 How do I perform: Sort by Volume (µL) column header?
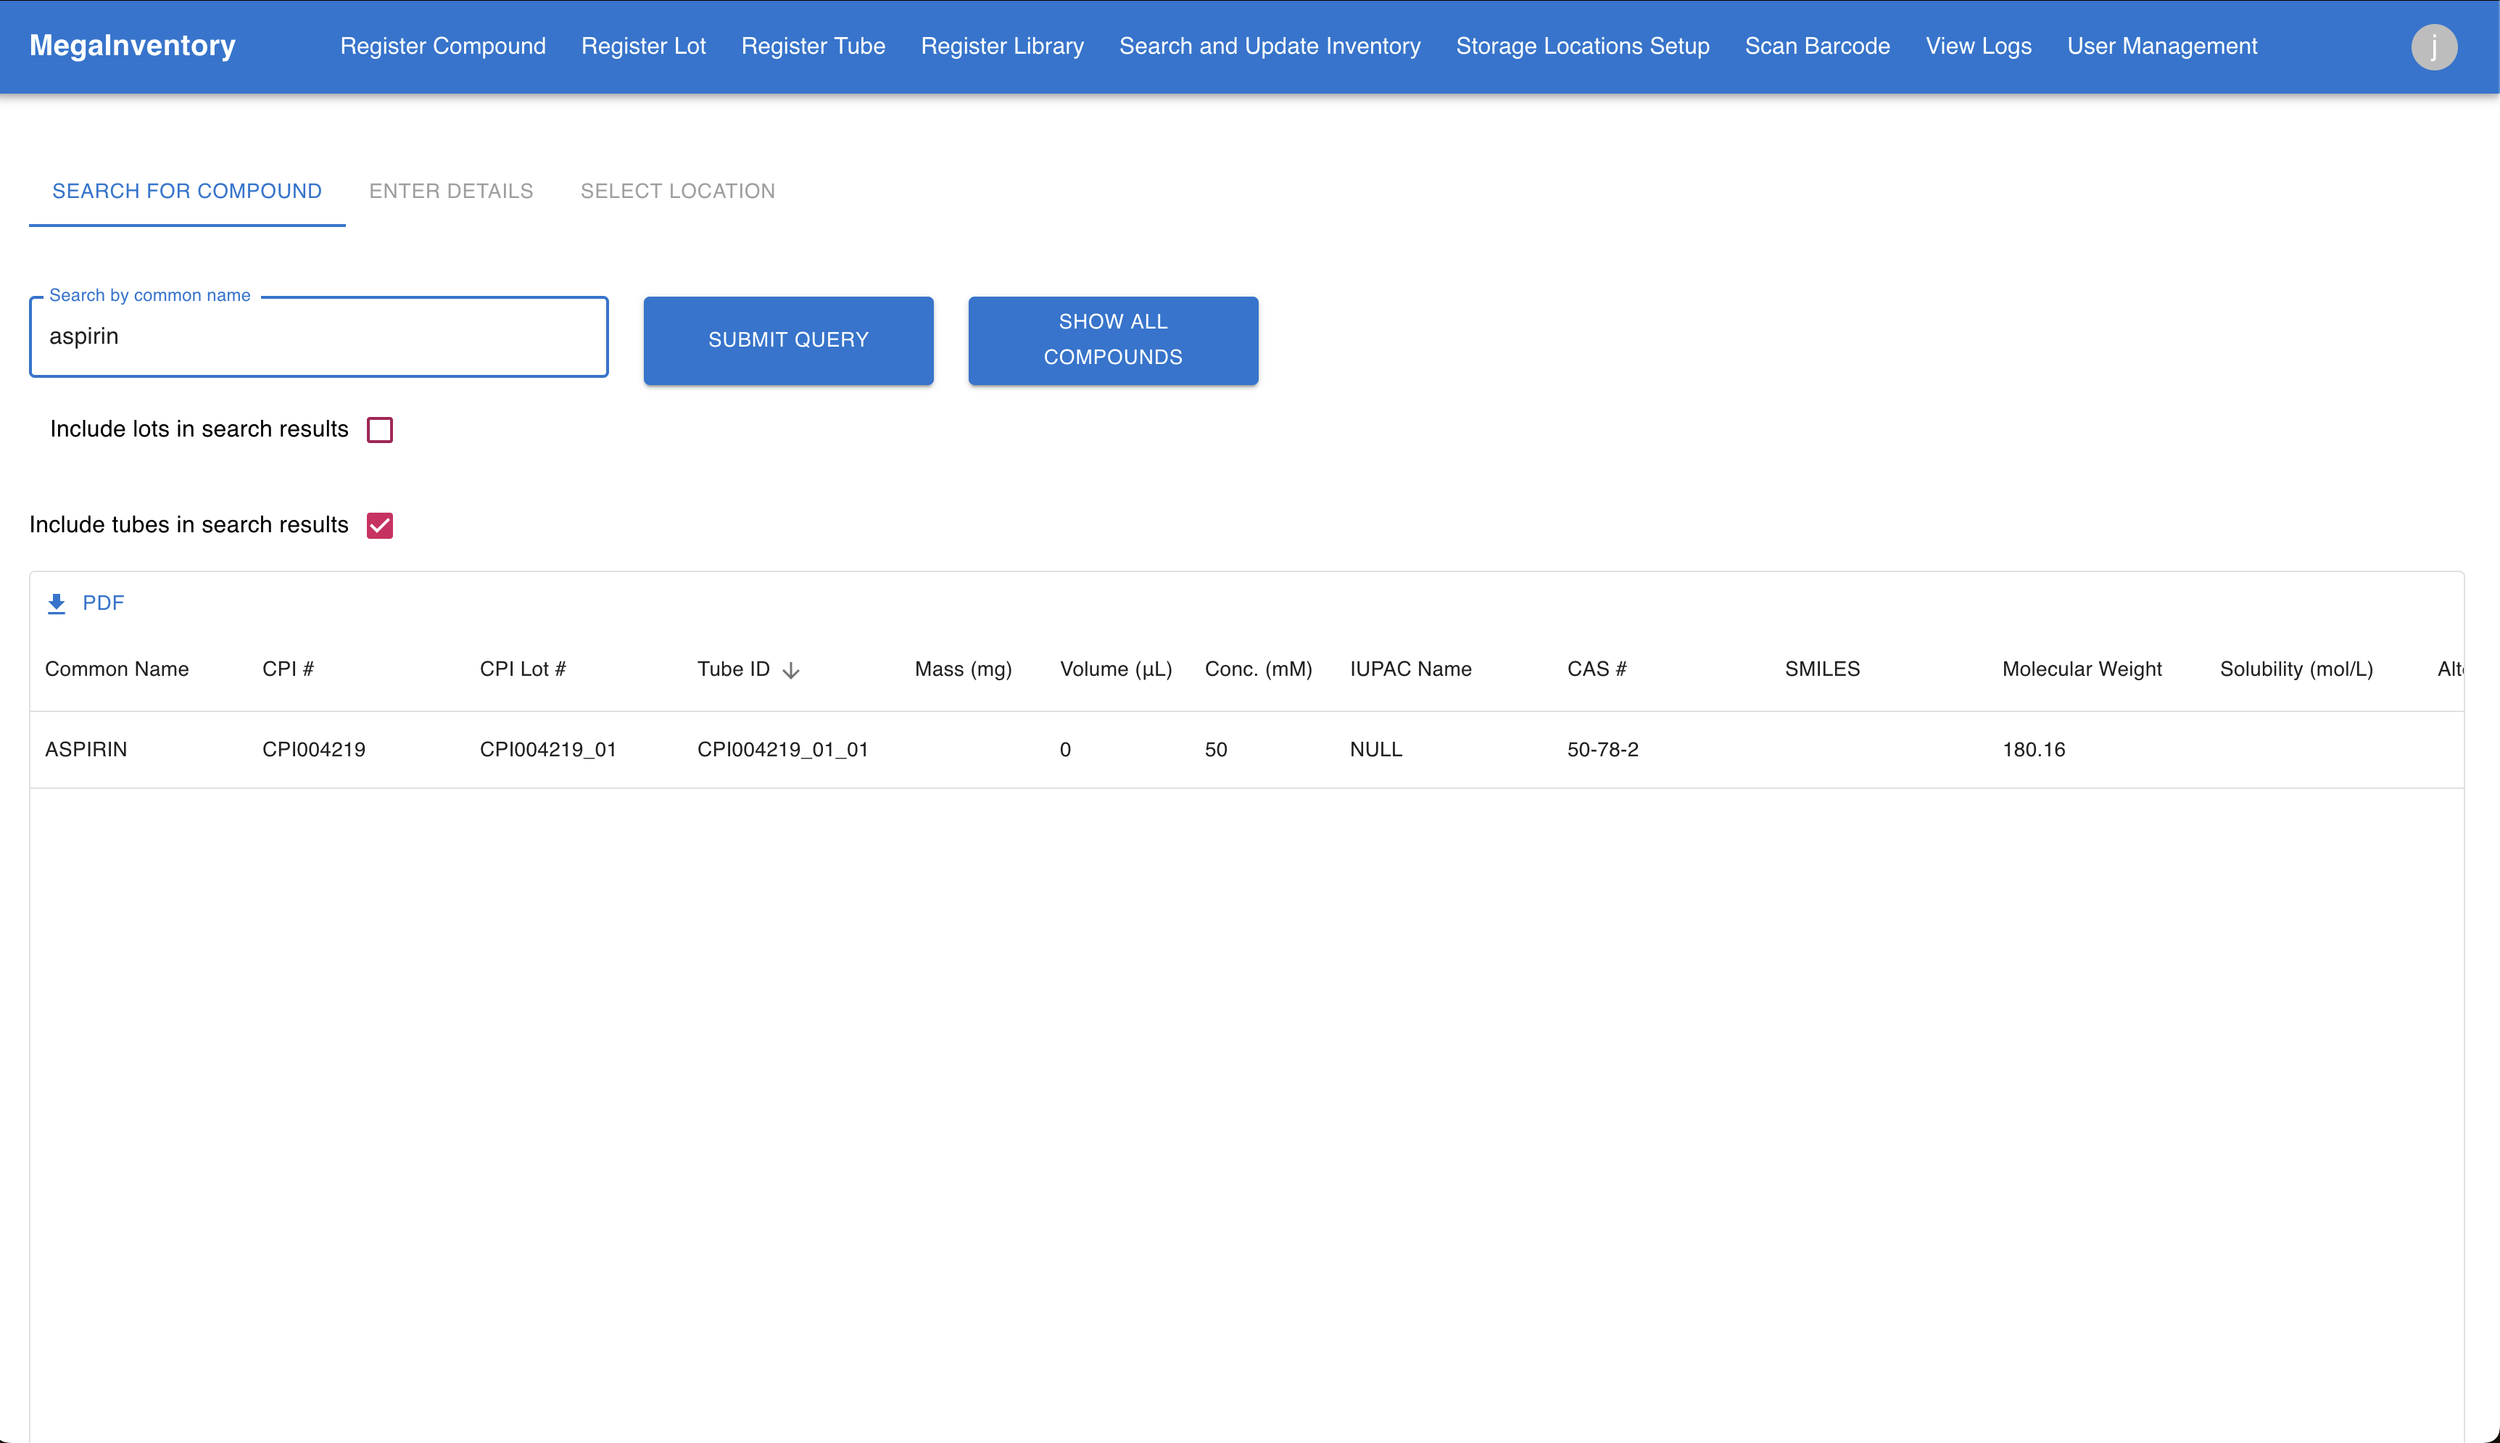(1116, 669)
